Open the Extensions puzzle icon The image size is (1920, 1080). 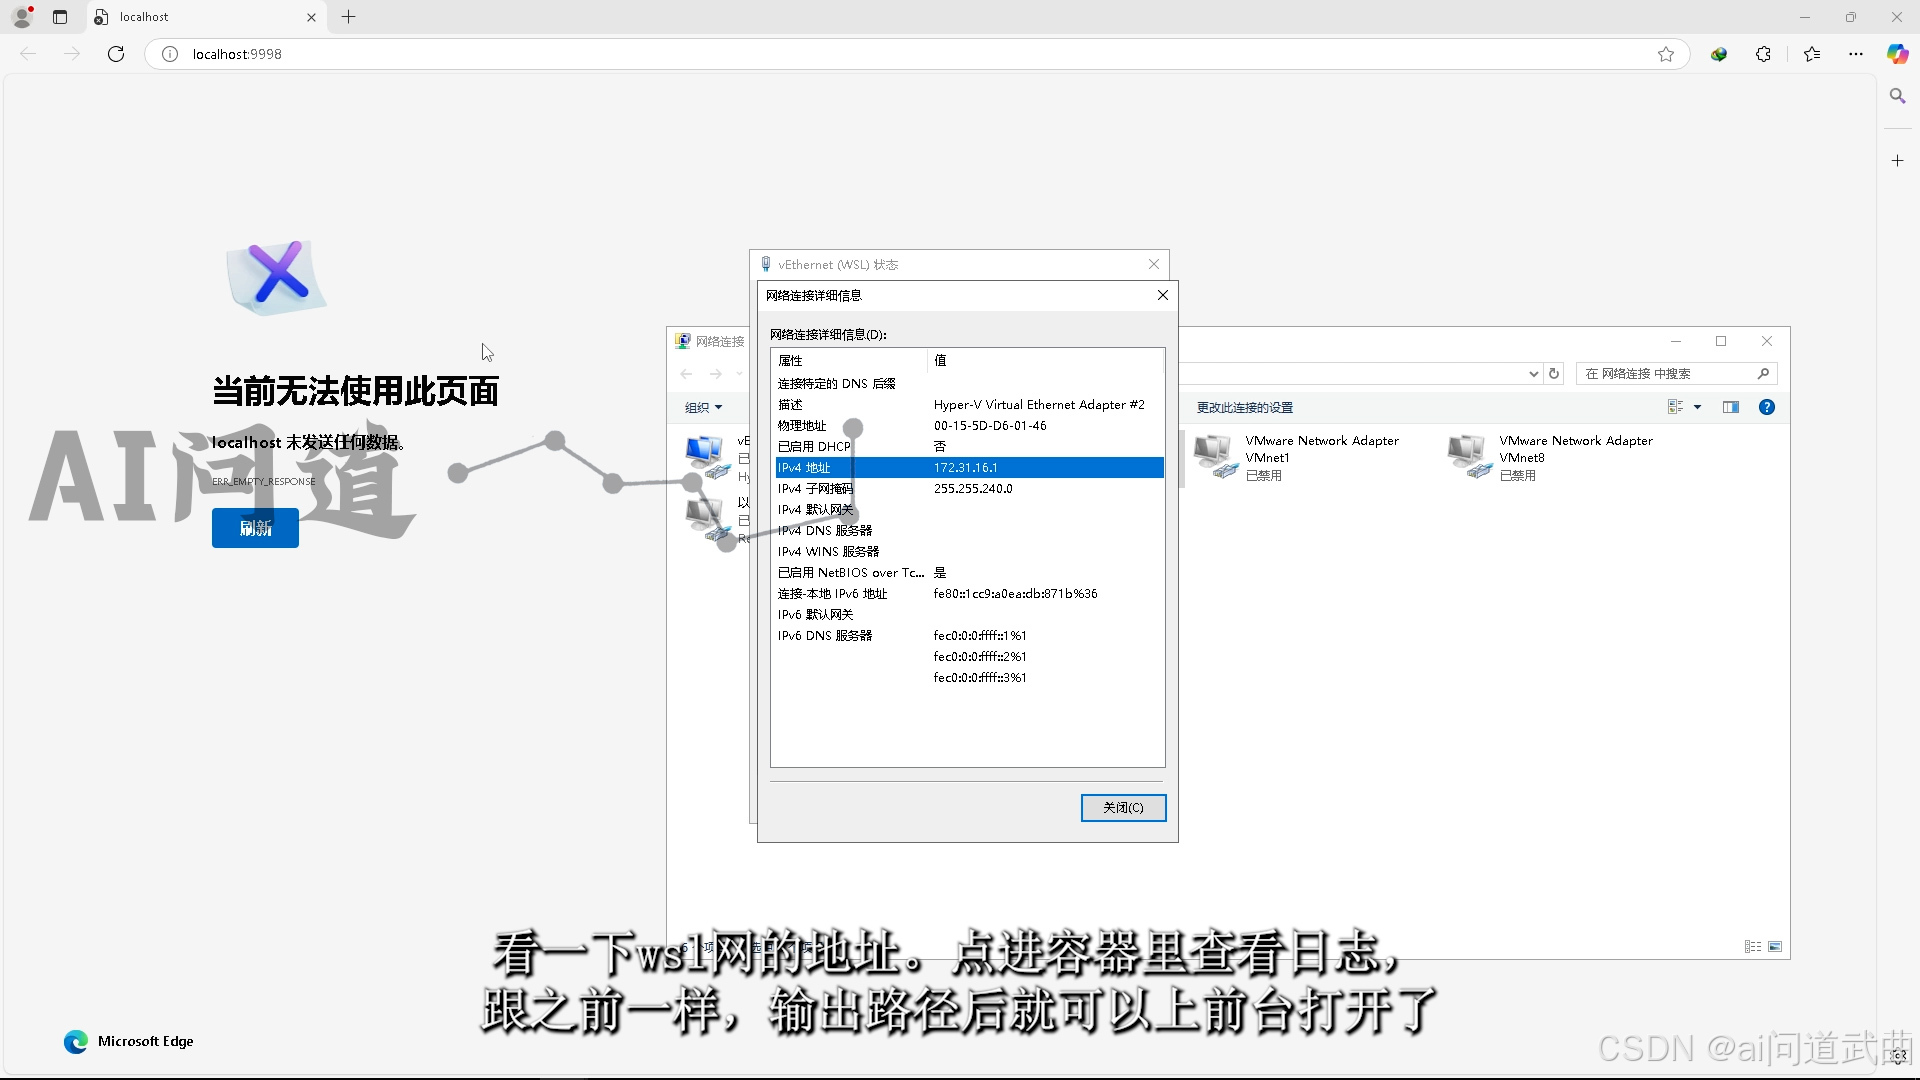(1763, 54)
